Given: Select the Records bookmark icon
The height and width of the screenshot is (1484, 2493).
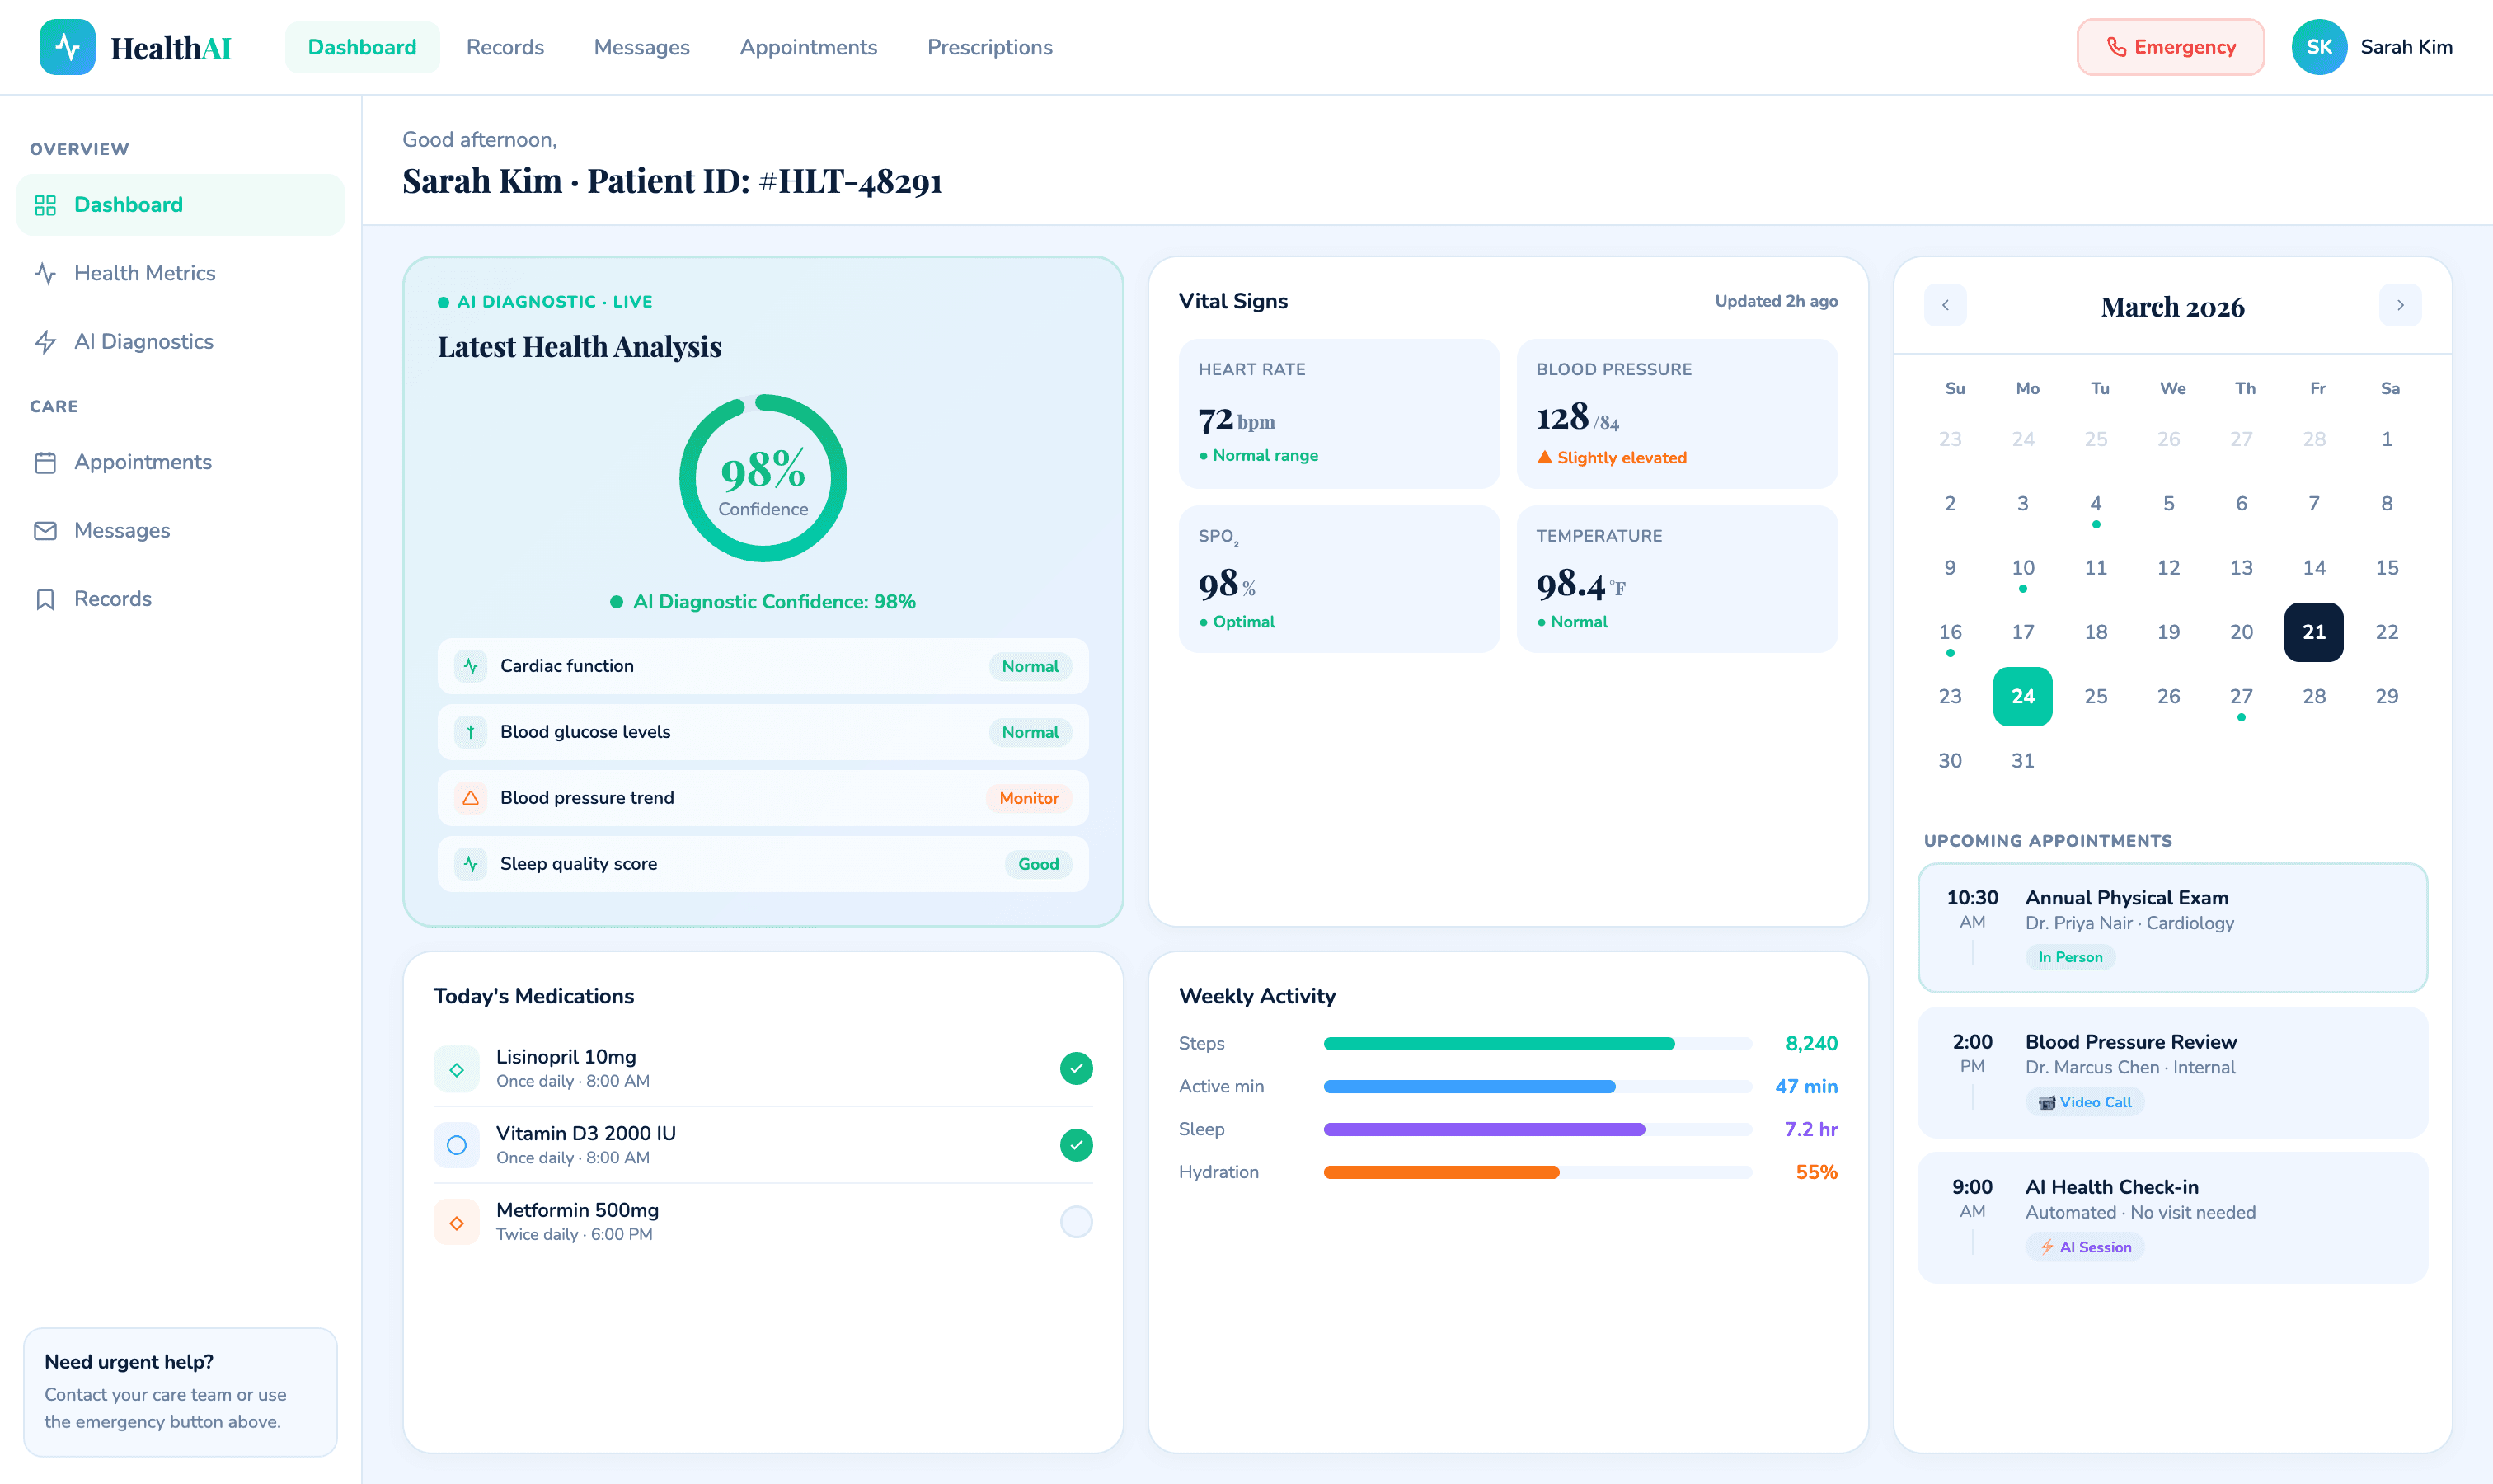Looking at the screenshot, I should tap(47, 598).
